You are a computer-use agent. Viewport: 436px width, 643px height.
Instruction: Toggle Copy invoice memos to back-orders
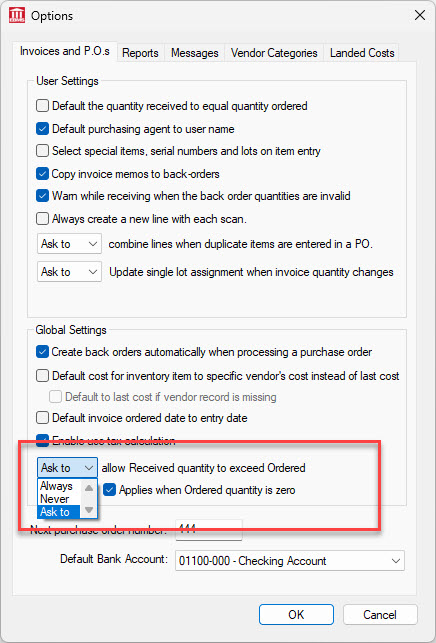43,173
